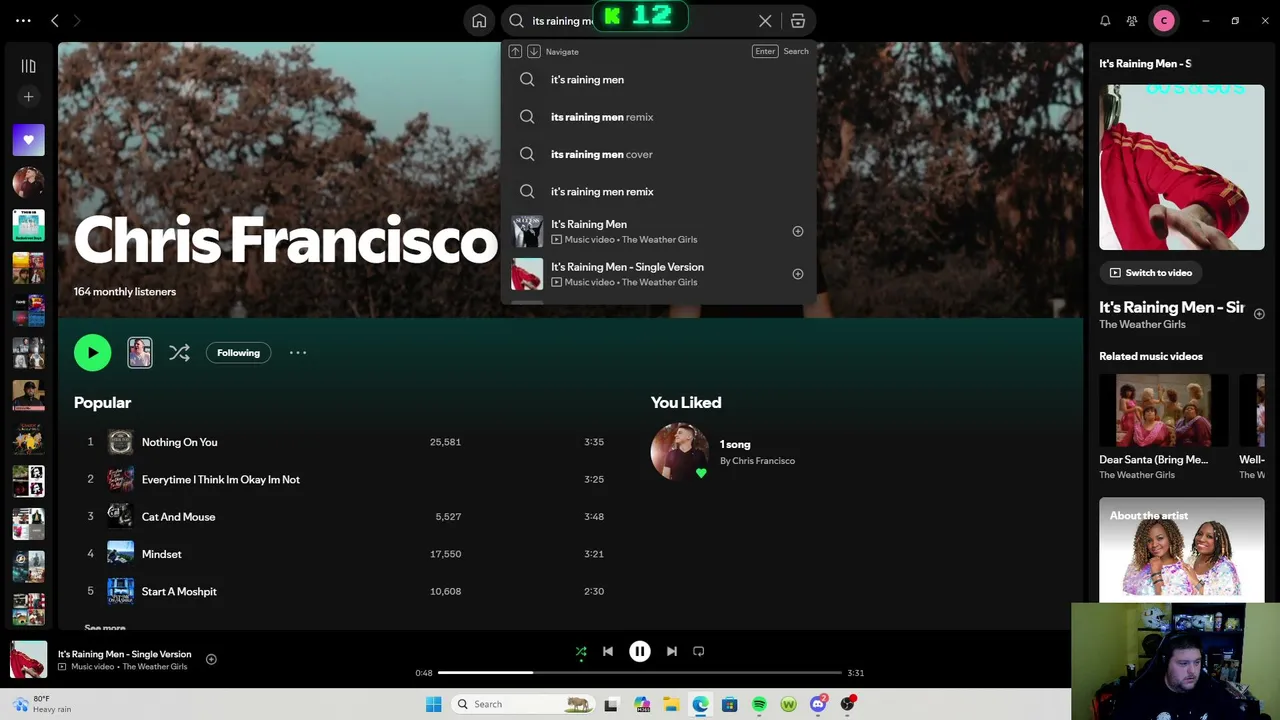Go back with the left arrow

pos(55,20)
